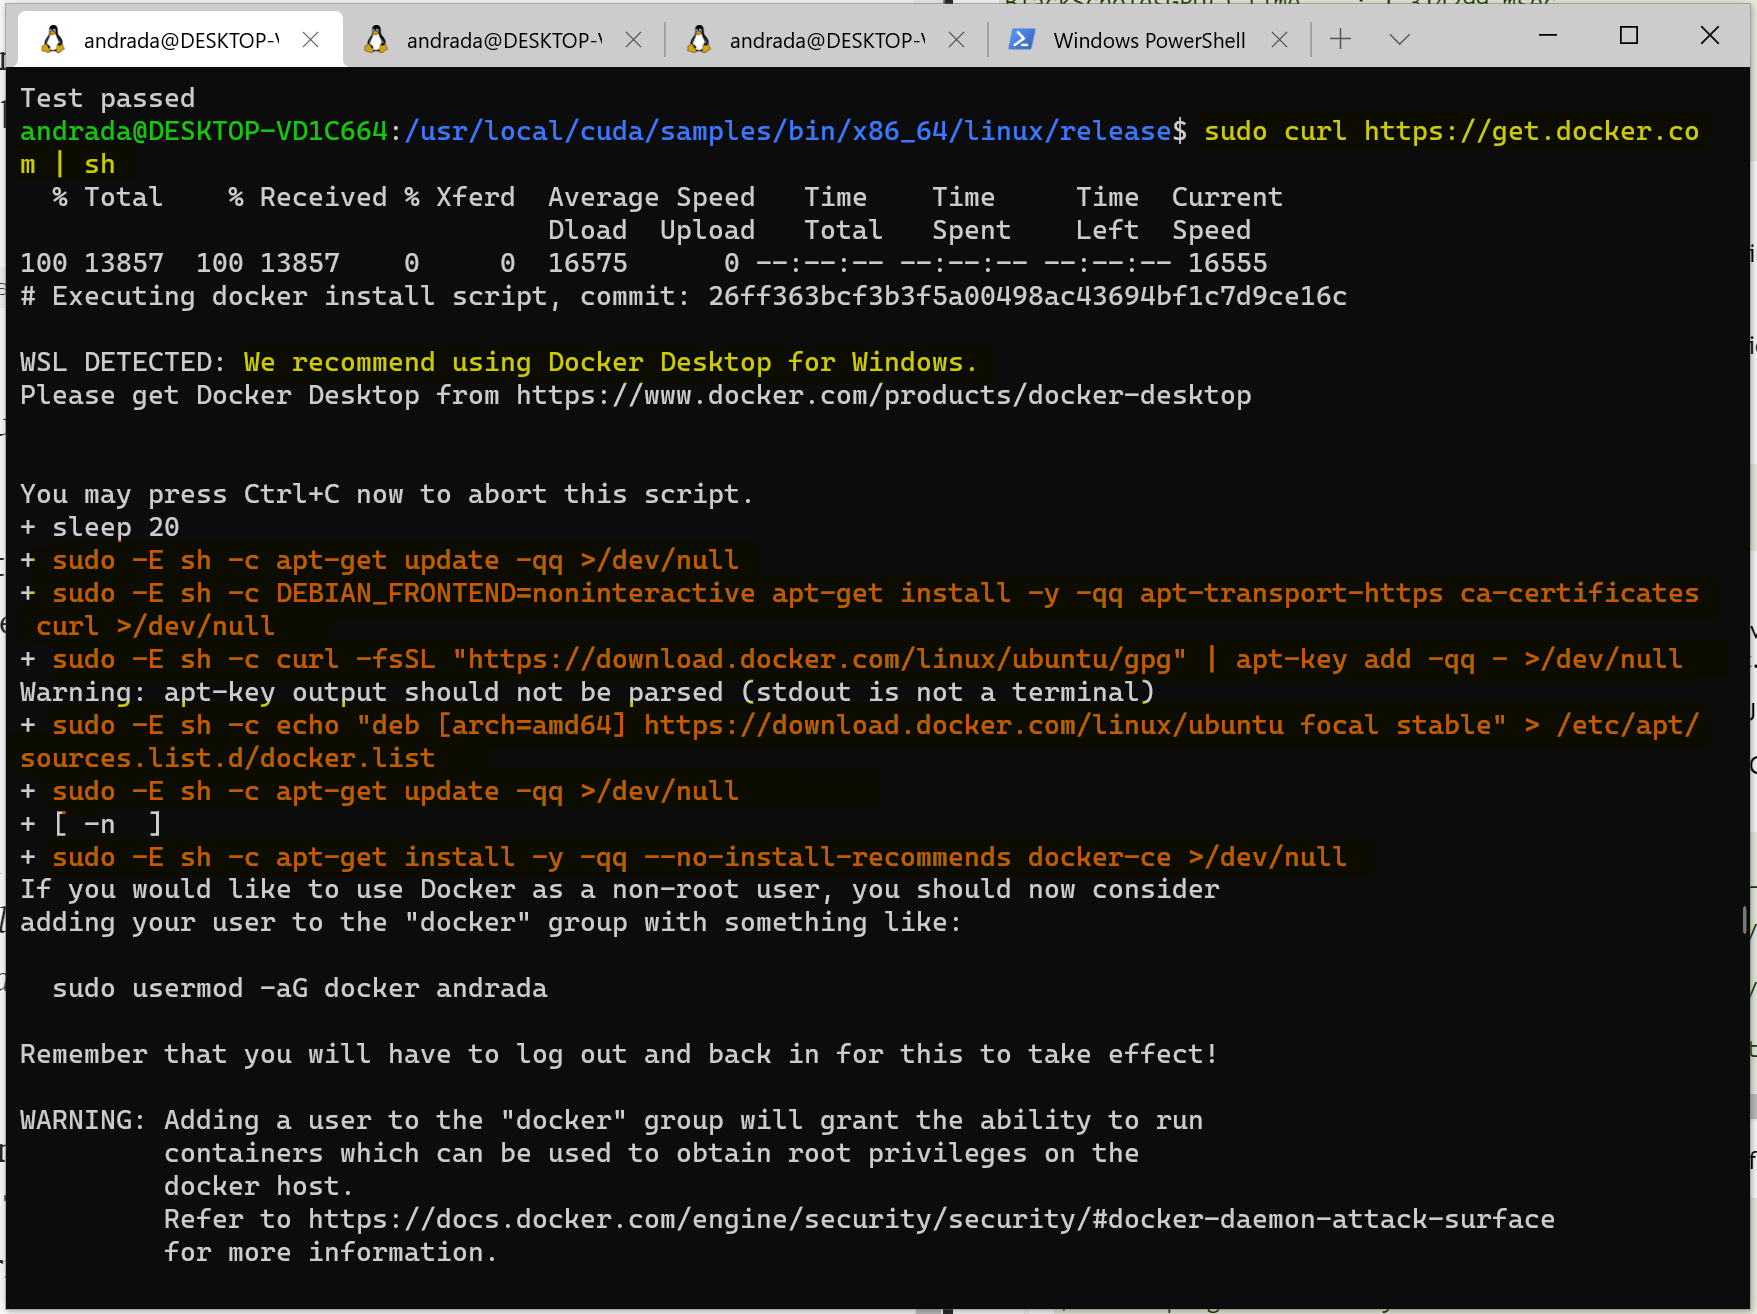This screenshot has width=1757, height=1314.
Task: Click the Dload value 16575
Action: (588, 264)
